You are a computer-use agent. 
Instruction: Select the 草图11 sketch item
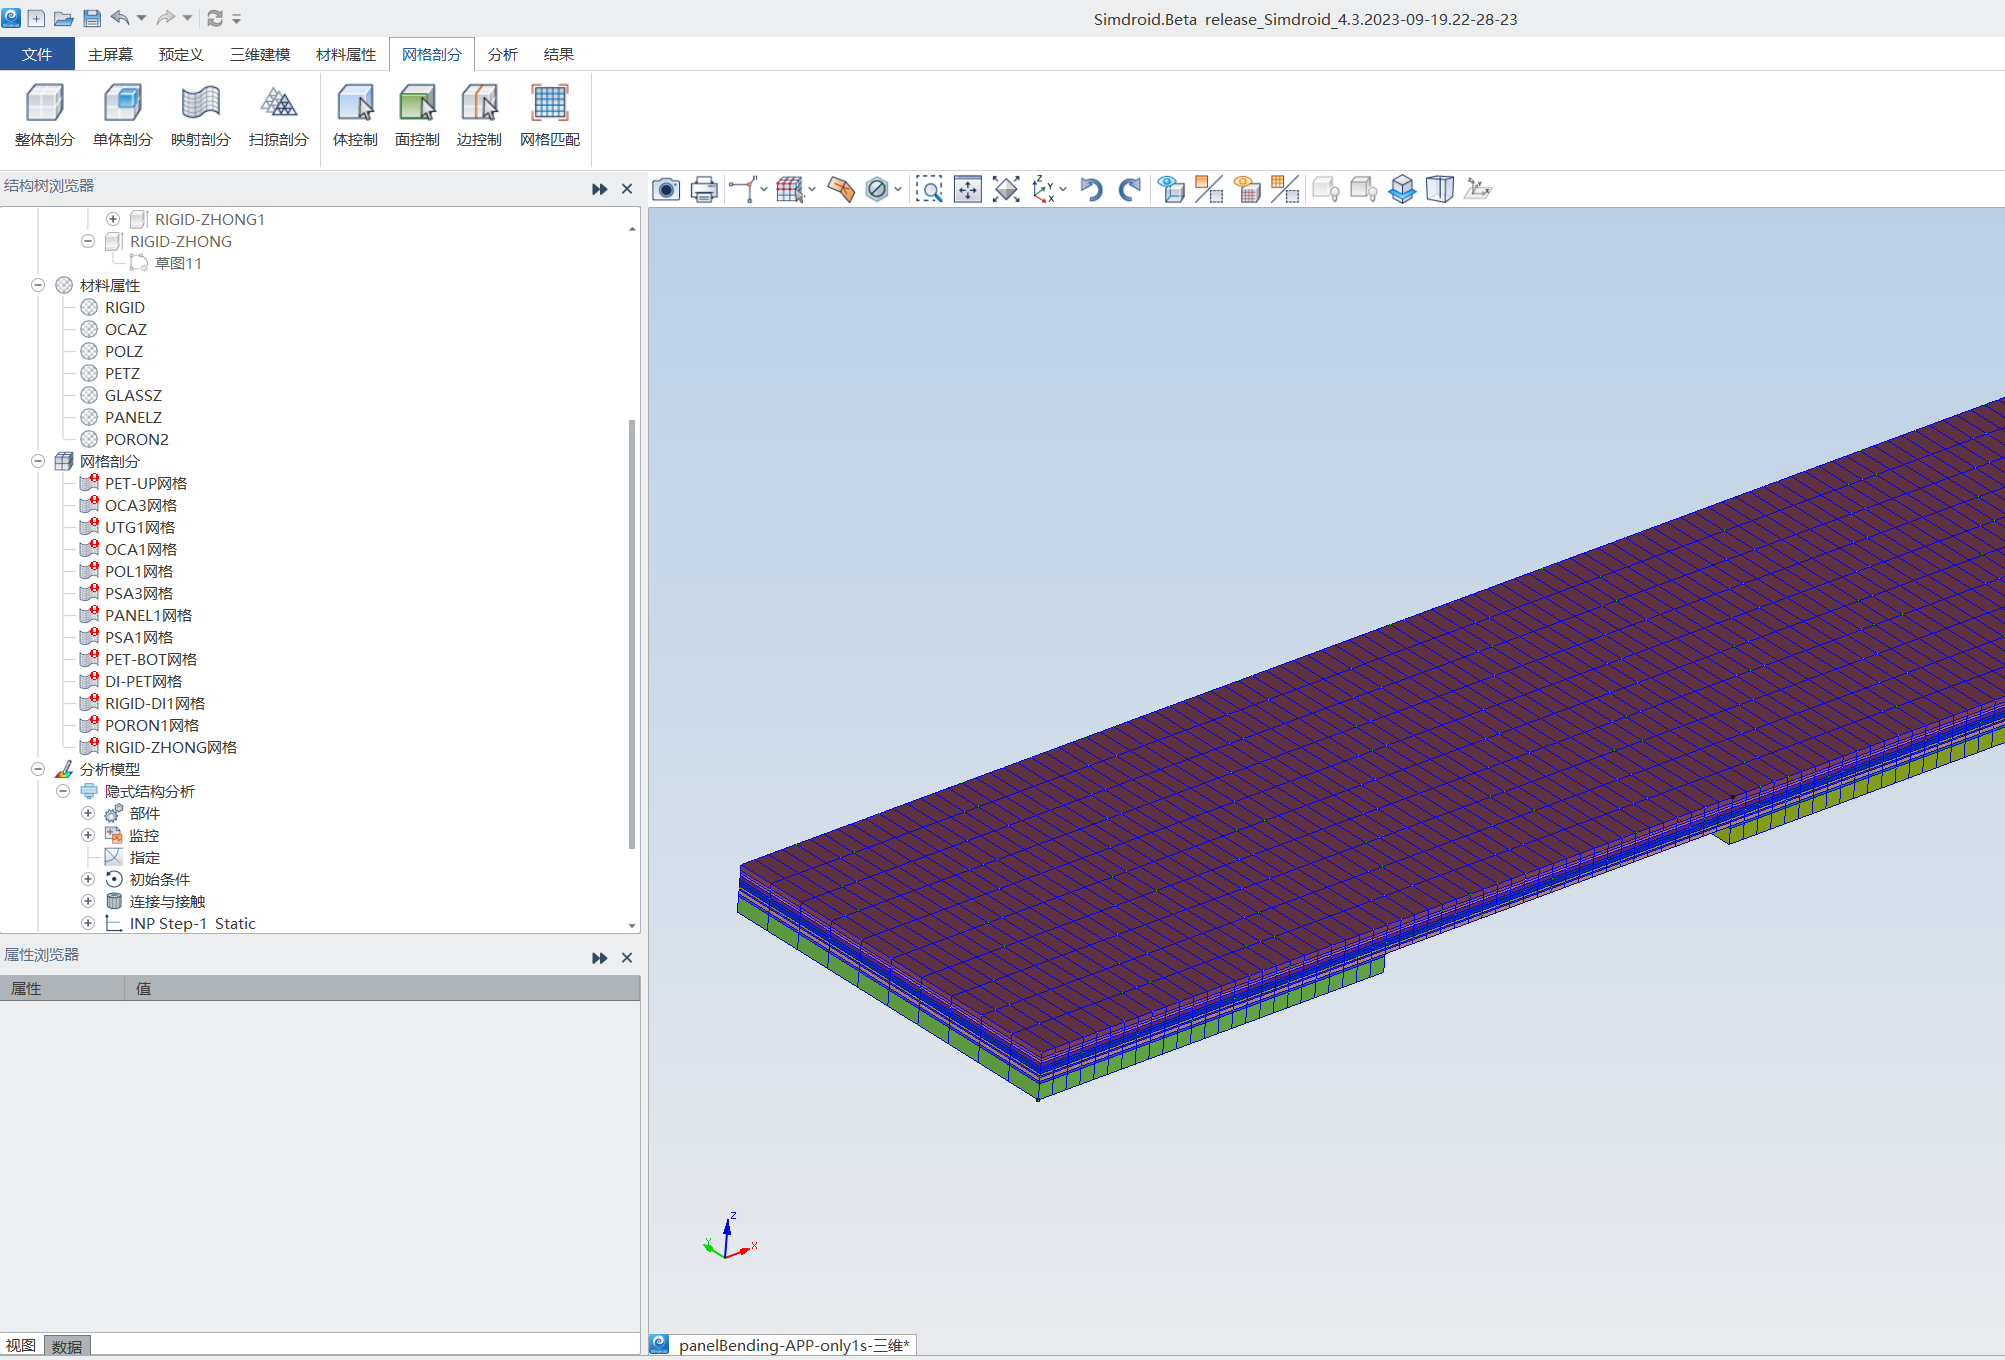point(178,263)
